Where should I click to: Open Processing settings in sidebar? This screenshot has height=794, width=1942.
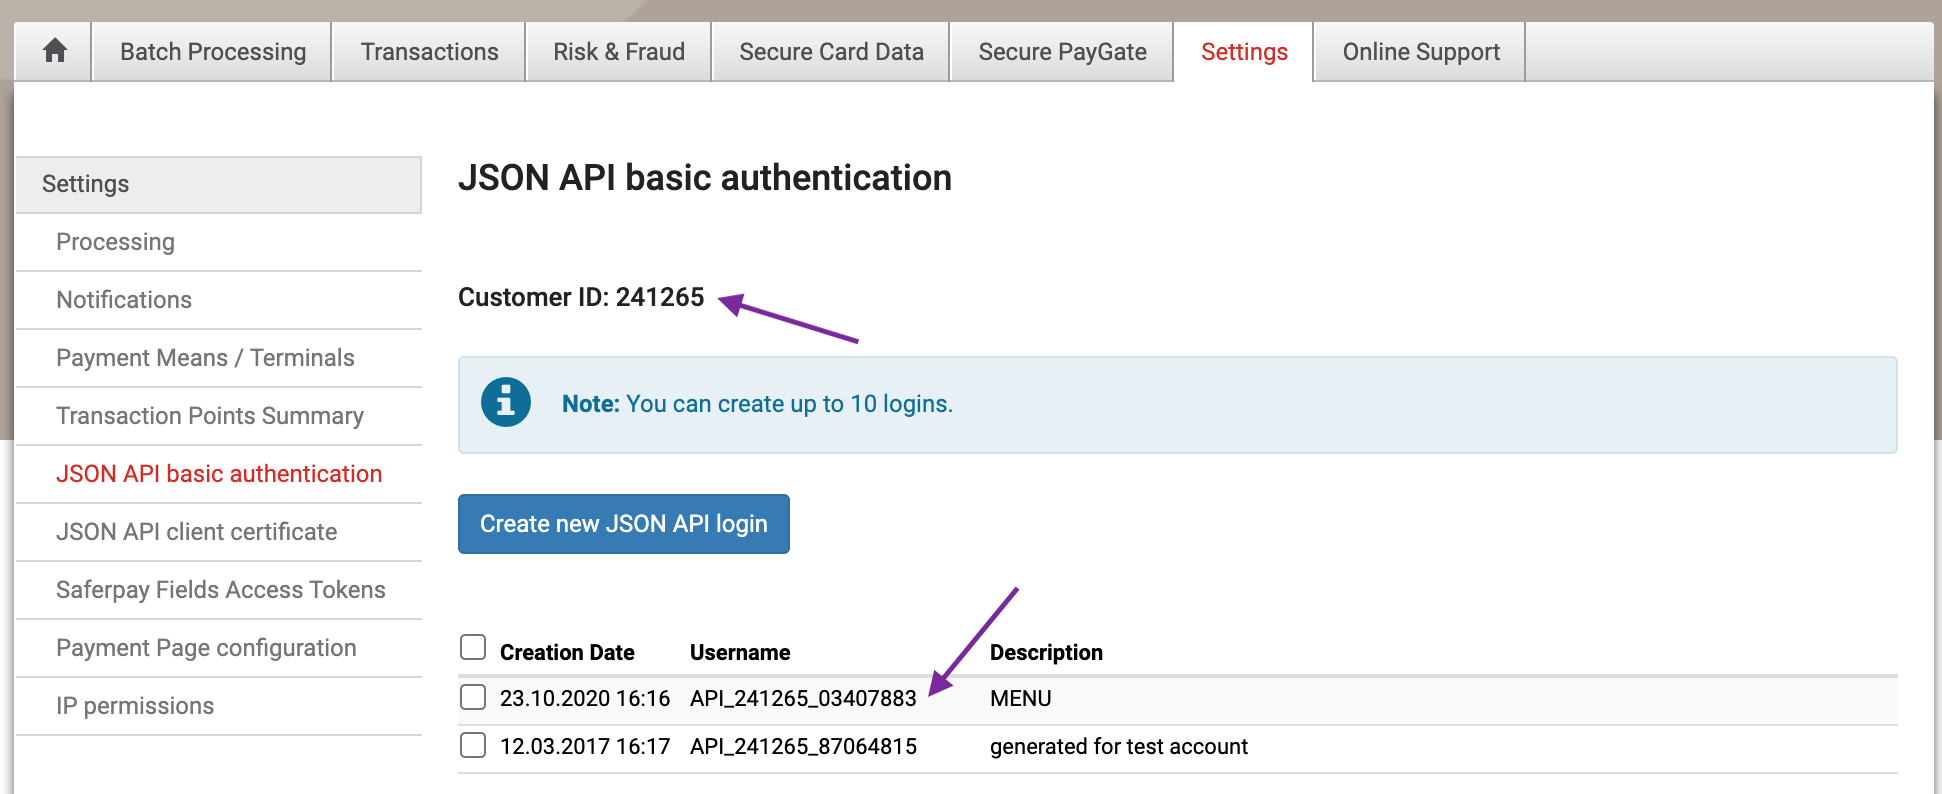point(219,242)
